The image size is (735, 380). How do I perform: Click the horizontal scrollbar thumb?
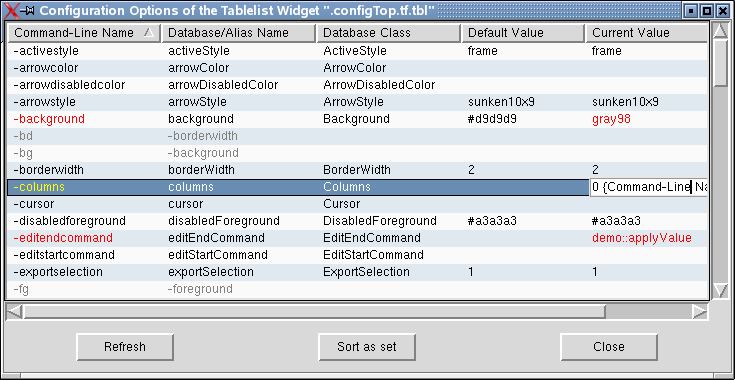tap(314, 311)
